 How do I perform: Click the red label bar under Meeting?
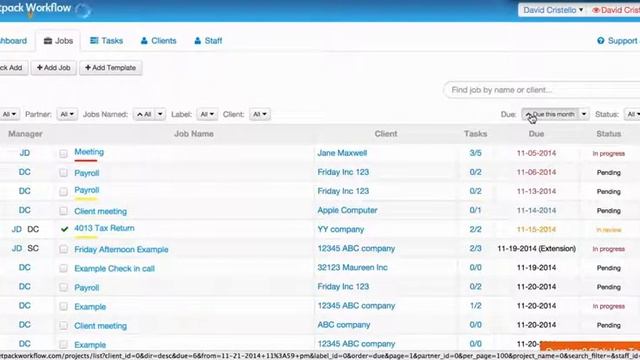point(86,160)
